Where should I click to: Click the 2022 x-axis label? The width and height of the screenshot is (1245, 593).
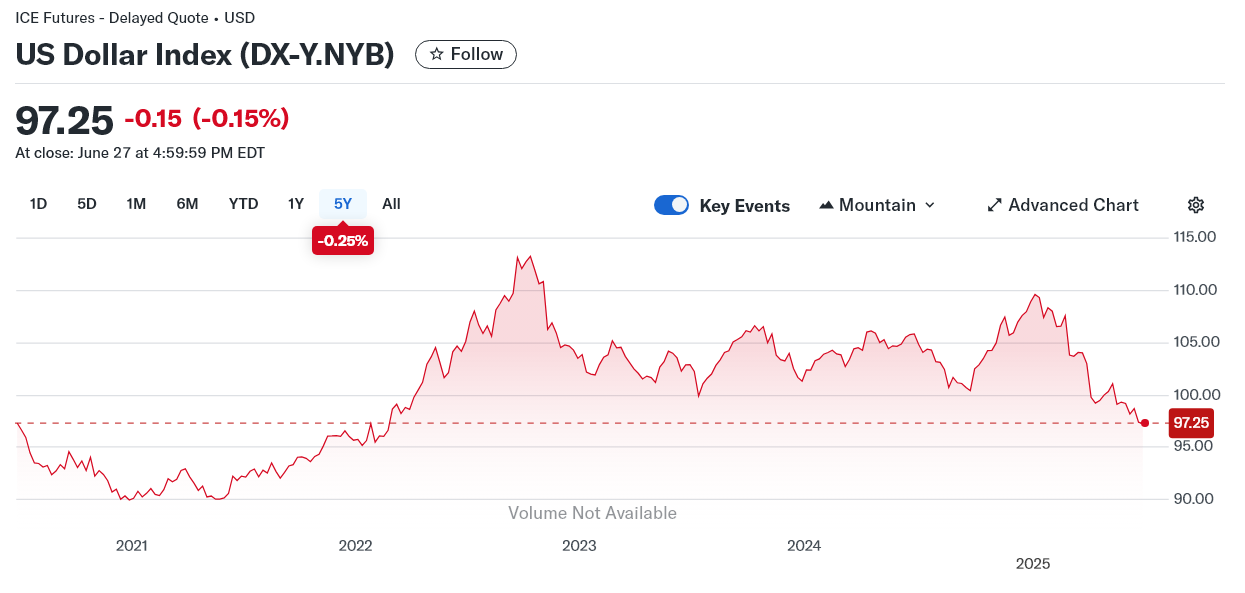[x=356, y=546]
